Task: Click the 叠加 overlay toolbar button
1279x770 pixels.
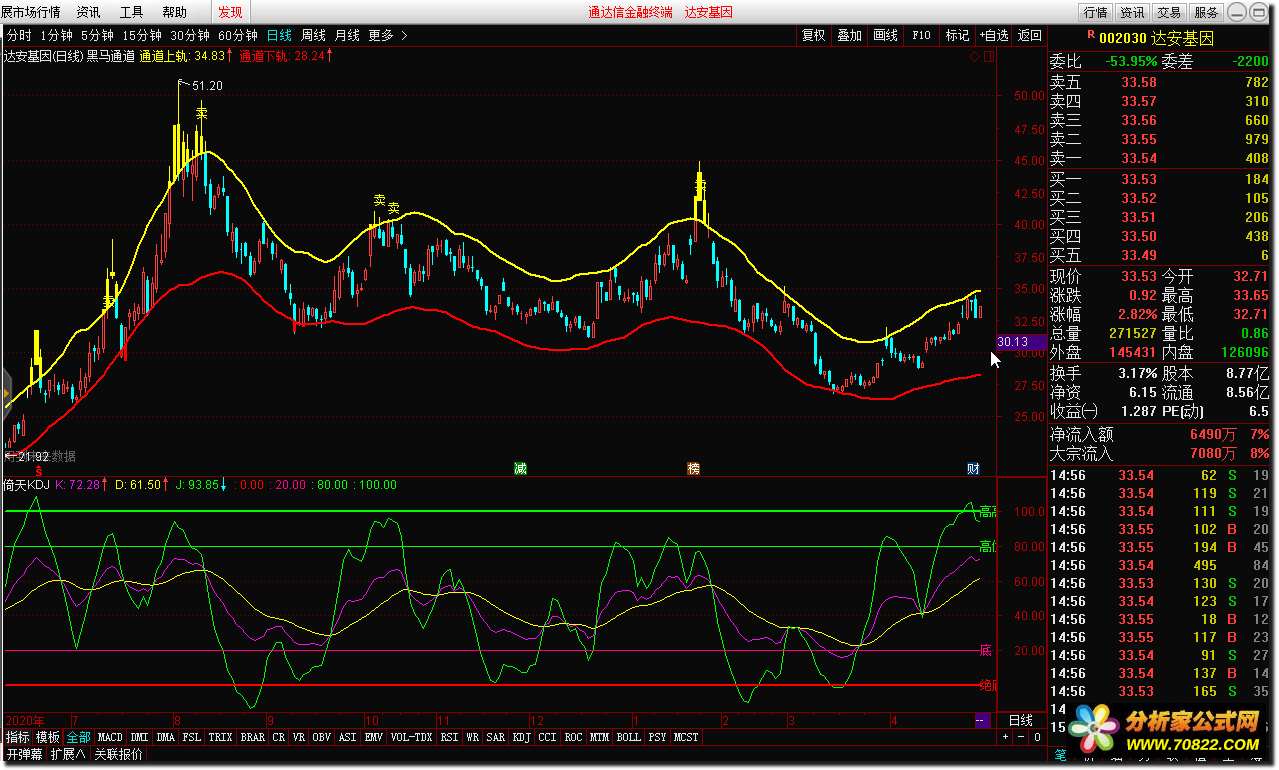Action: [x=850, y=35]
